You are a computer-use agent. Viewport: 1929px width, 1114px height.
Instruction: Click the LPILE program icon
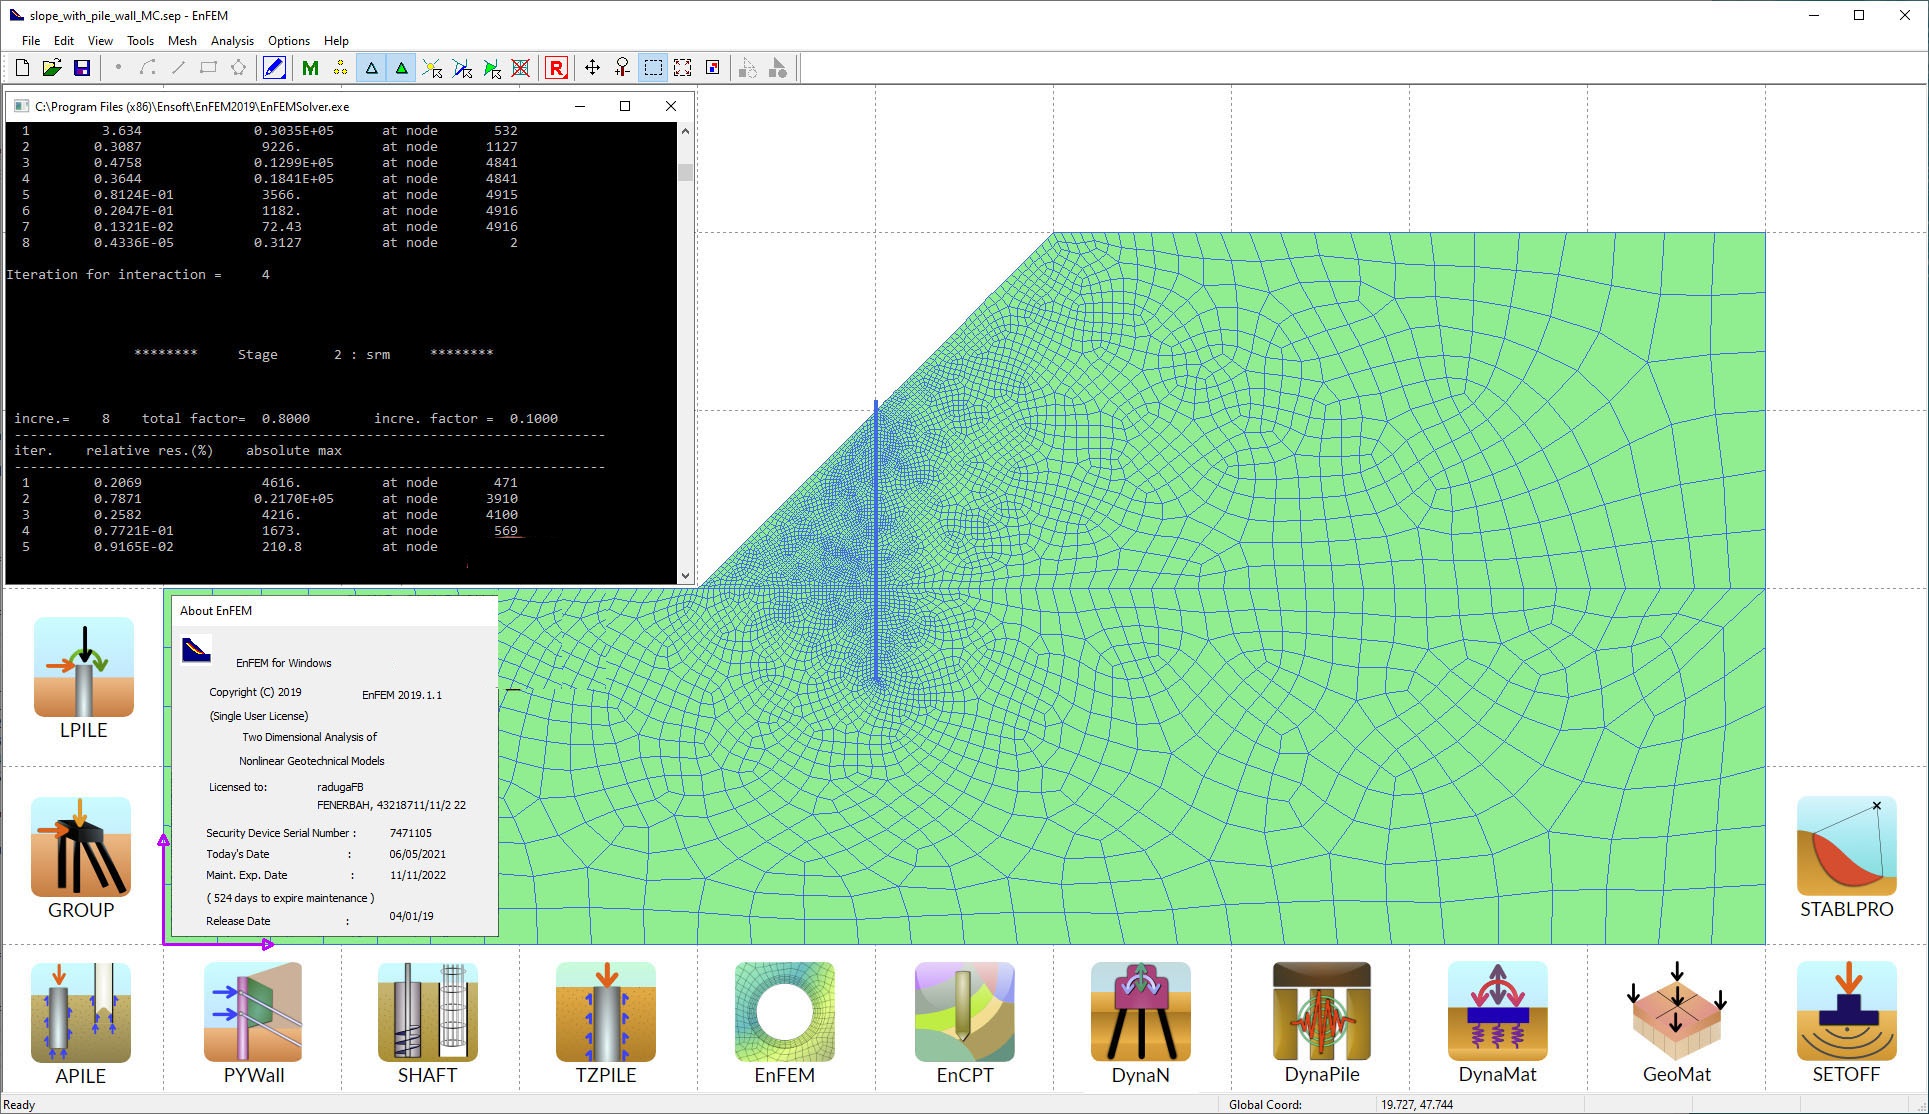(84, 667)
